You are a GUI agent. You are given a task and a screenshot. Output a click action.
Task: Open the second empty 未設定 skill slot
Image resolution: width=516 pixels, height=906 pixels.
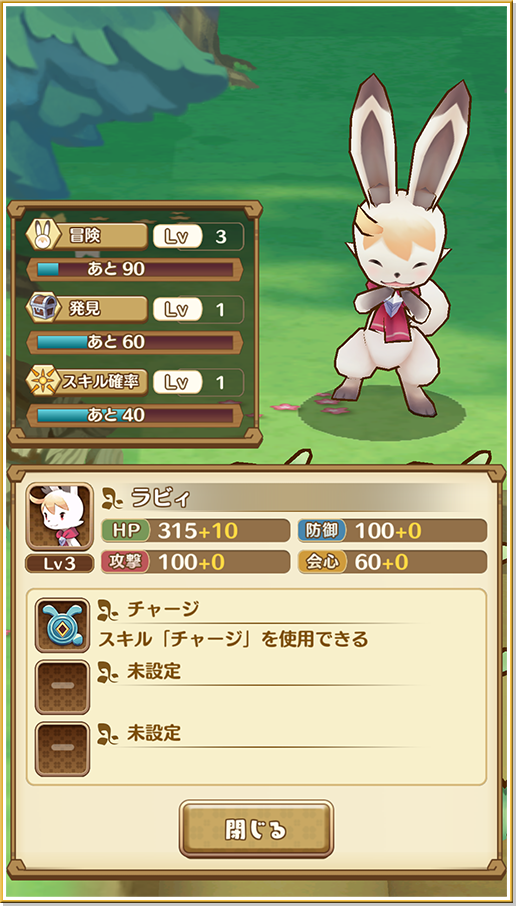point(62,749)
